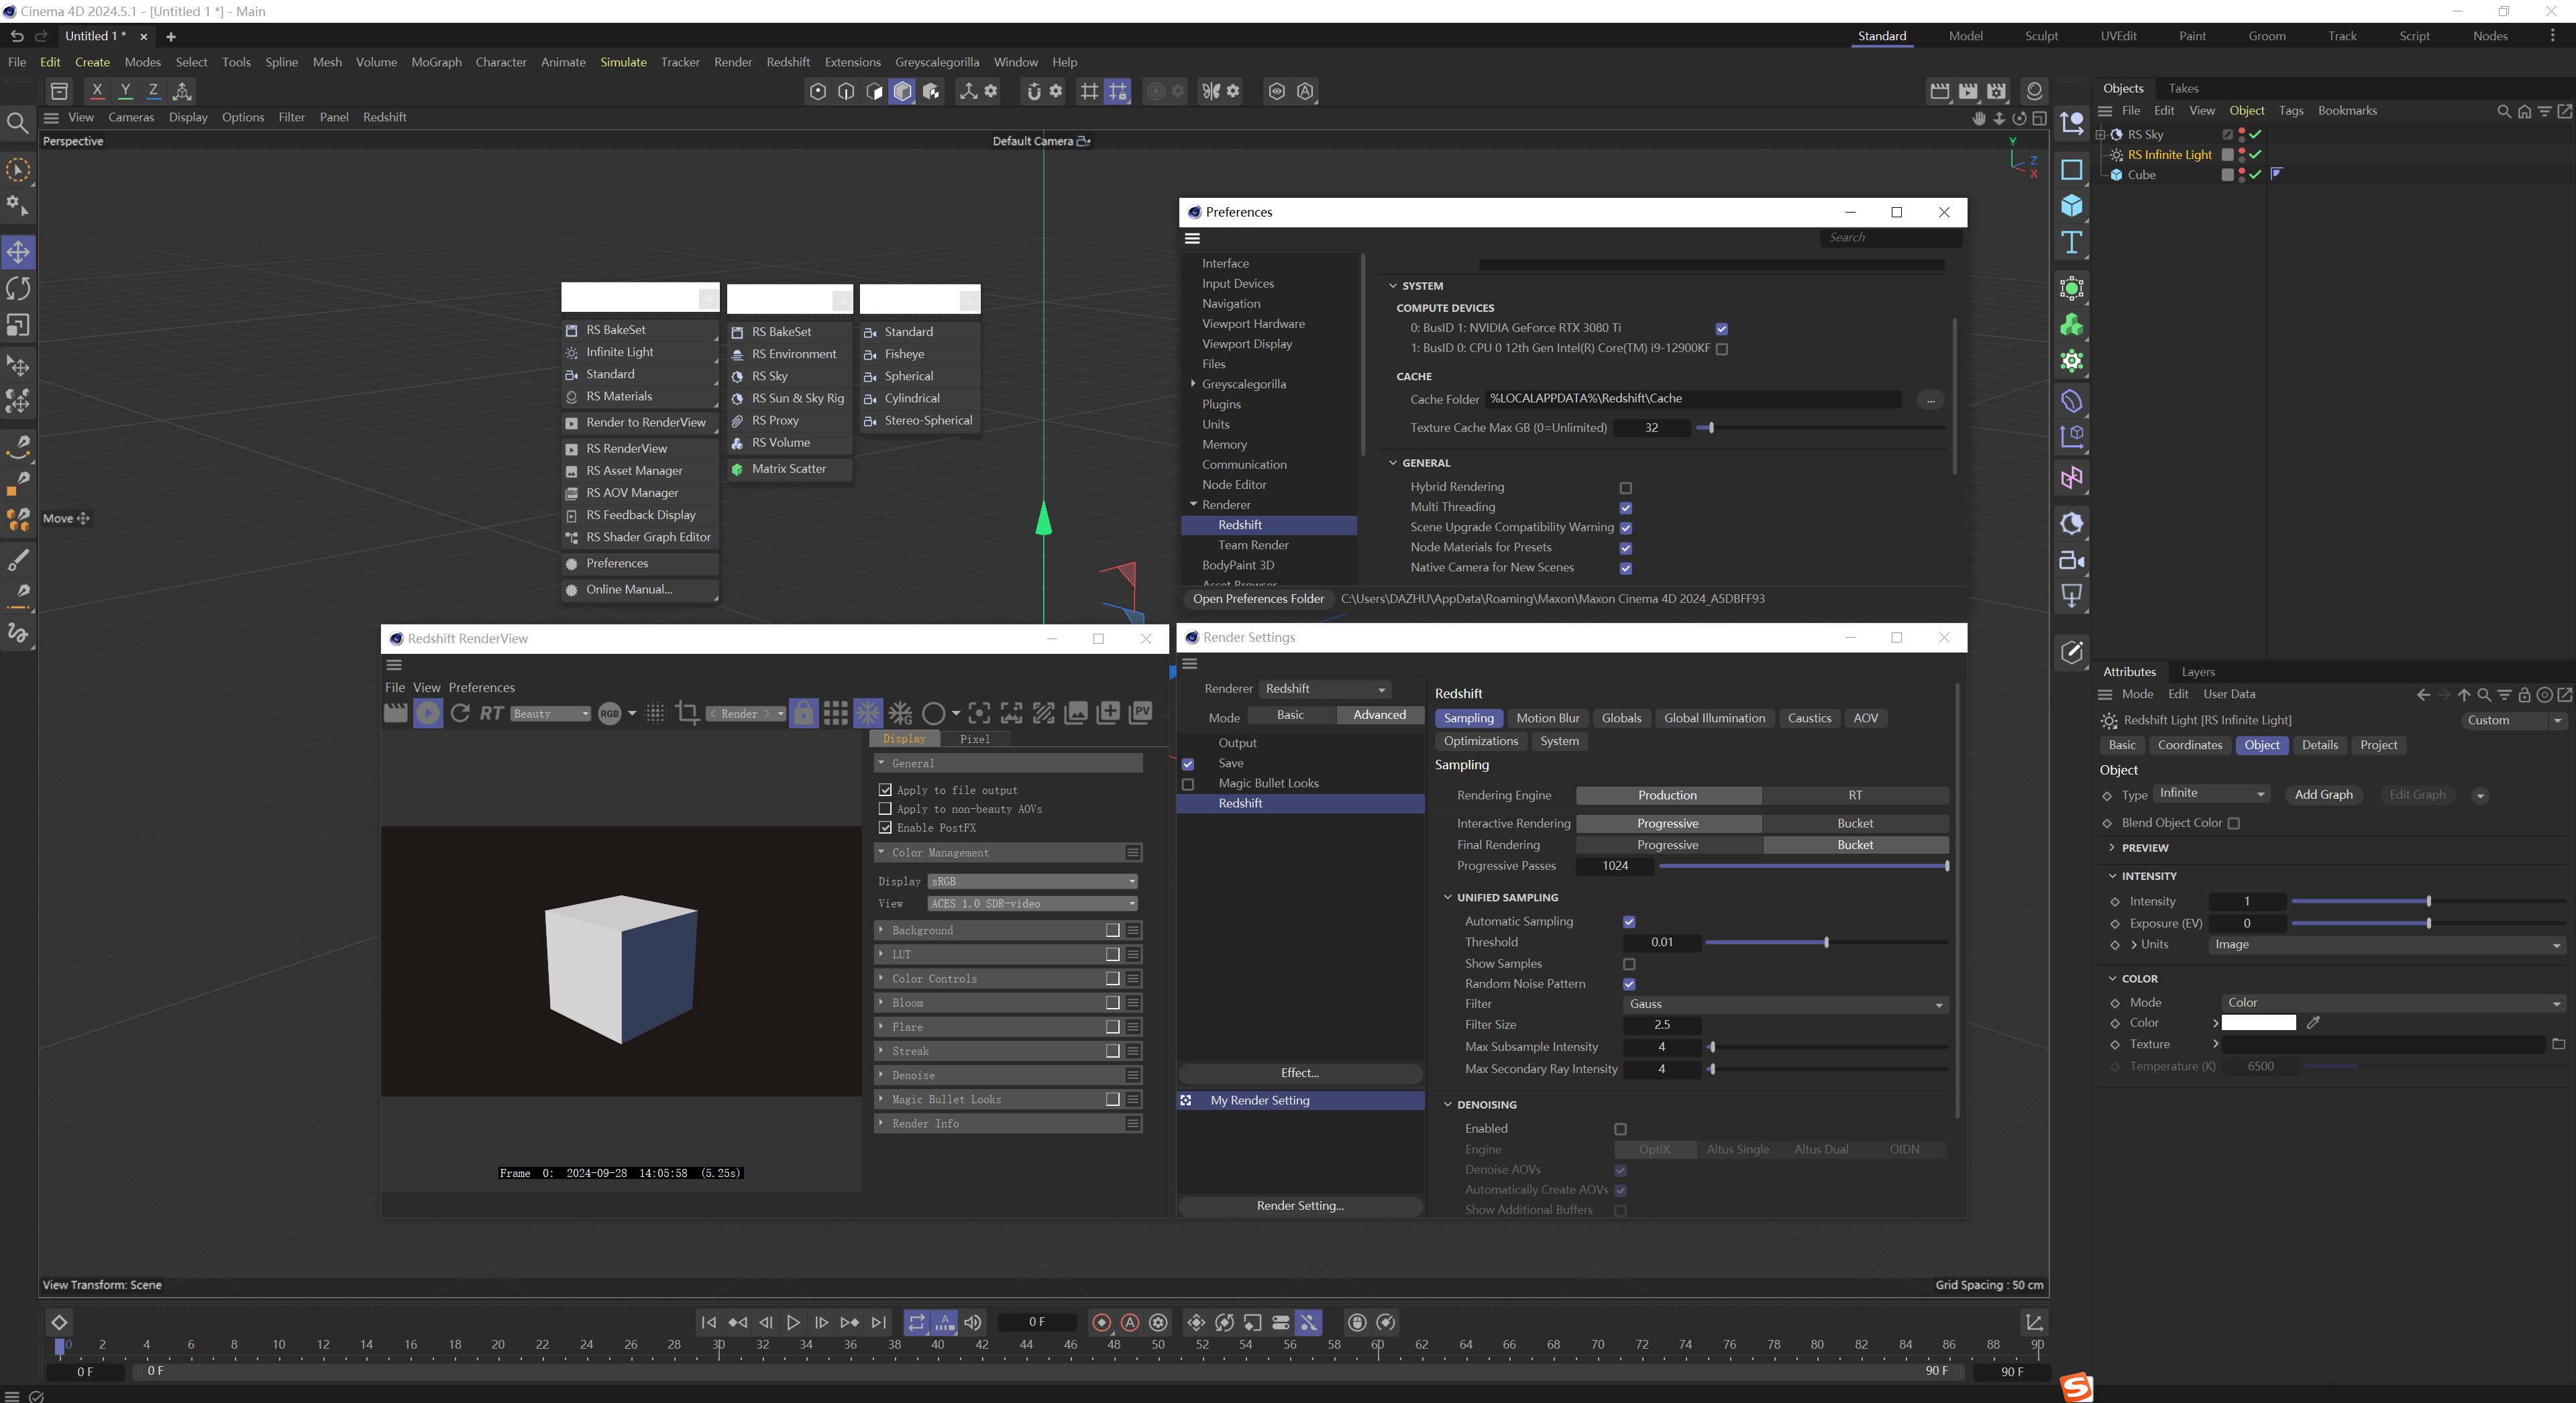Open the light's Color swatch
The image size is (2576, 1403).
click(x=2257, y=1022)
